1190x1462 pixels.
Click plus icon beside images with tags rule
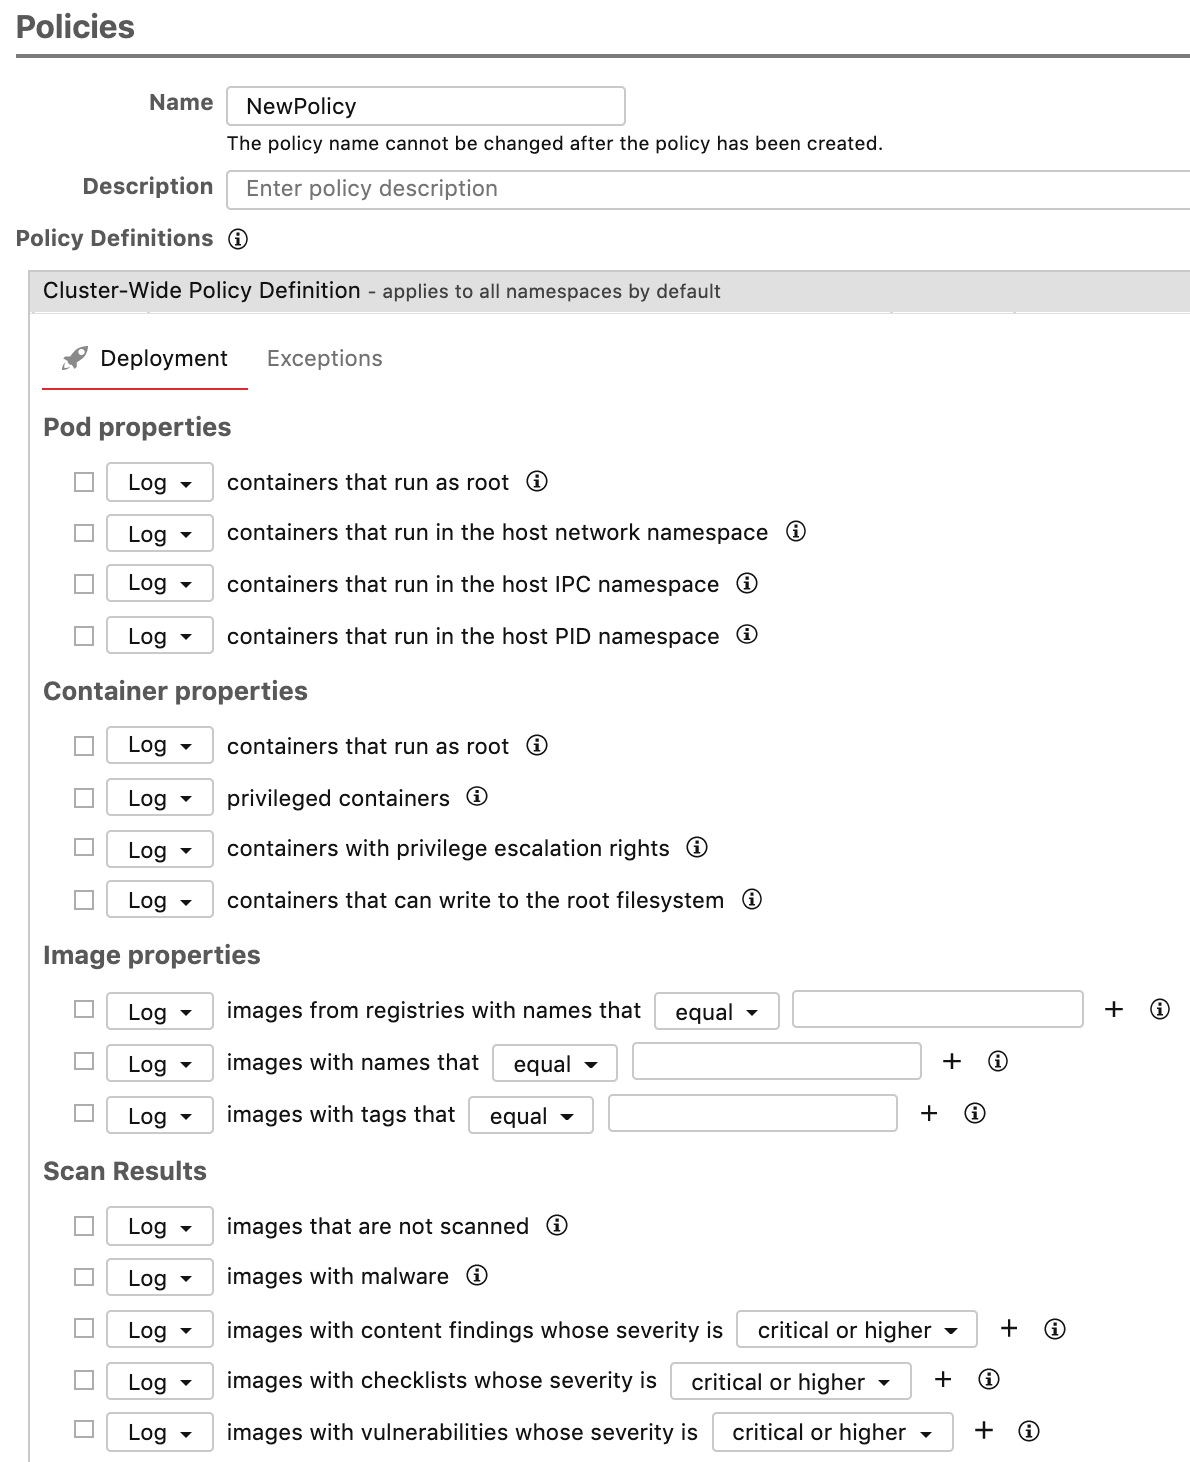[929, 1113]
